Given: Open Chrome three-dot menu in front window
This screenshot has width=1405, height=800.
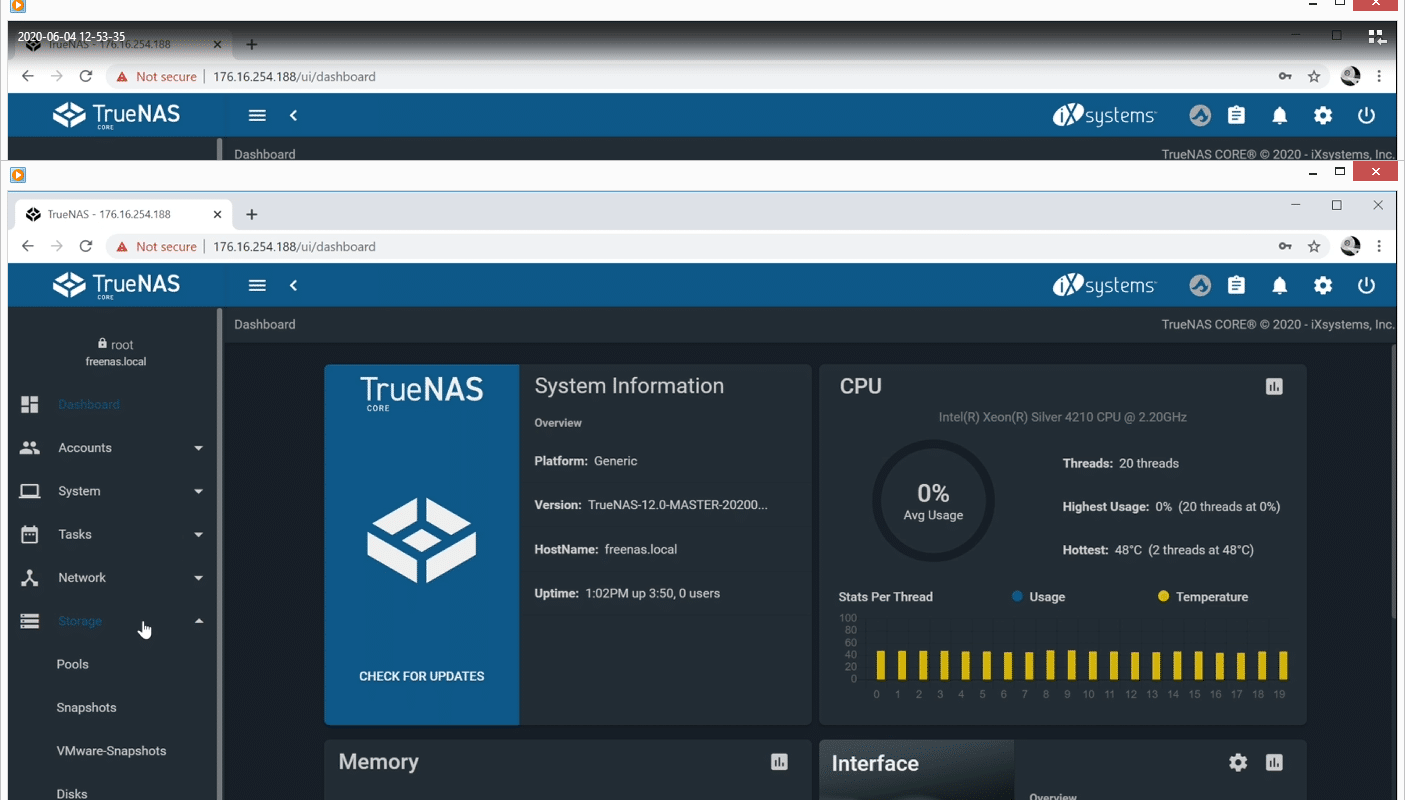Looking at the screenshot, I should [x=1379, y=246].
